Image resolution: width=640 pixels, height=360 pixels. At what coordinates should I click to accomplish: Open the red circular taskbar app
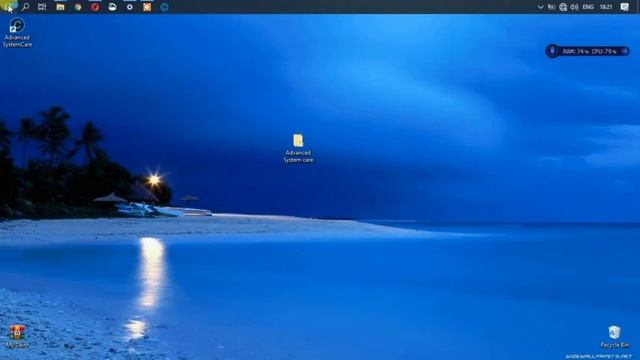(x=95, y=7)
